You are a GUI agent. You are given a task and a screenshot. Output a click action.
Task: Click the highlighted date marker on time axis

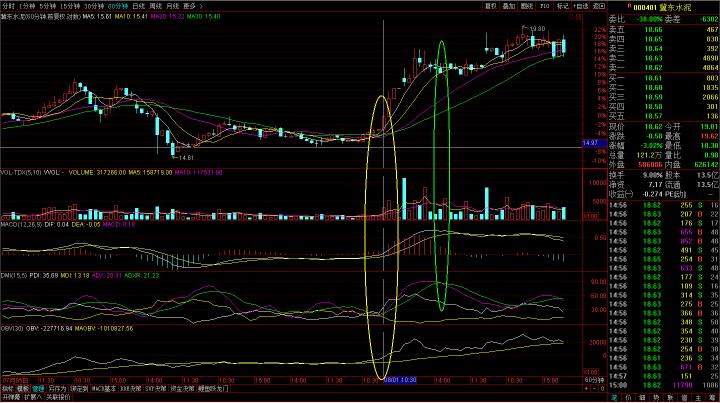click(400, 380)
